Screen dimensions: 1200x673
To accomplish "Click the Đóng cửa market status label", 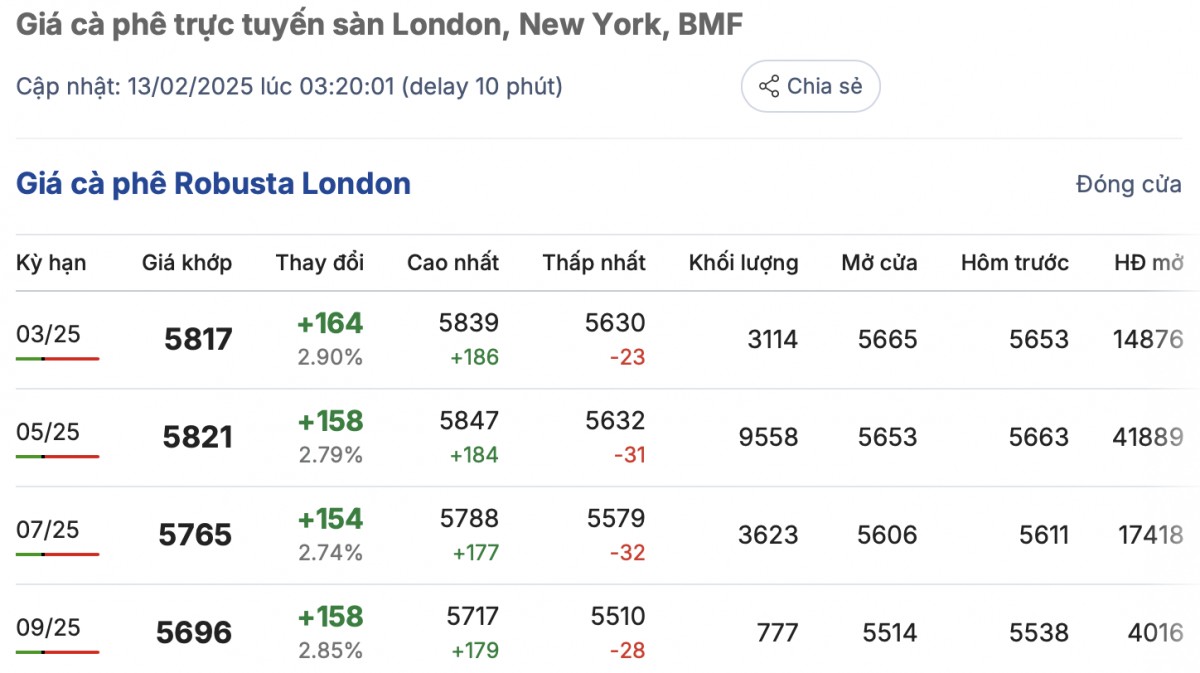I will click(1128, 185).
